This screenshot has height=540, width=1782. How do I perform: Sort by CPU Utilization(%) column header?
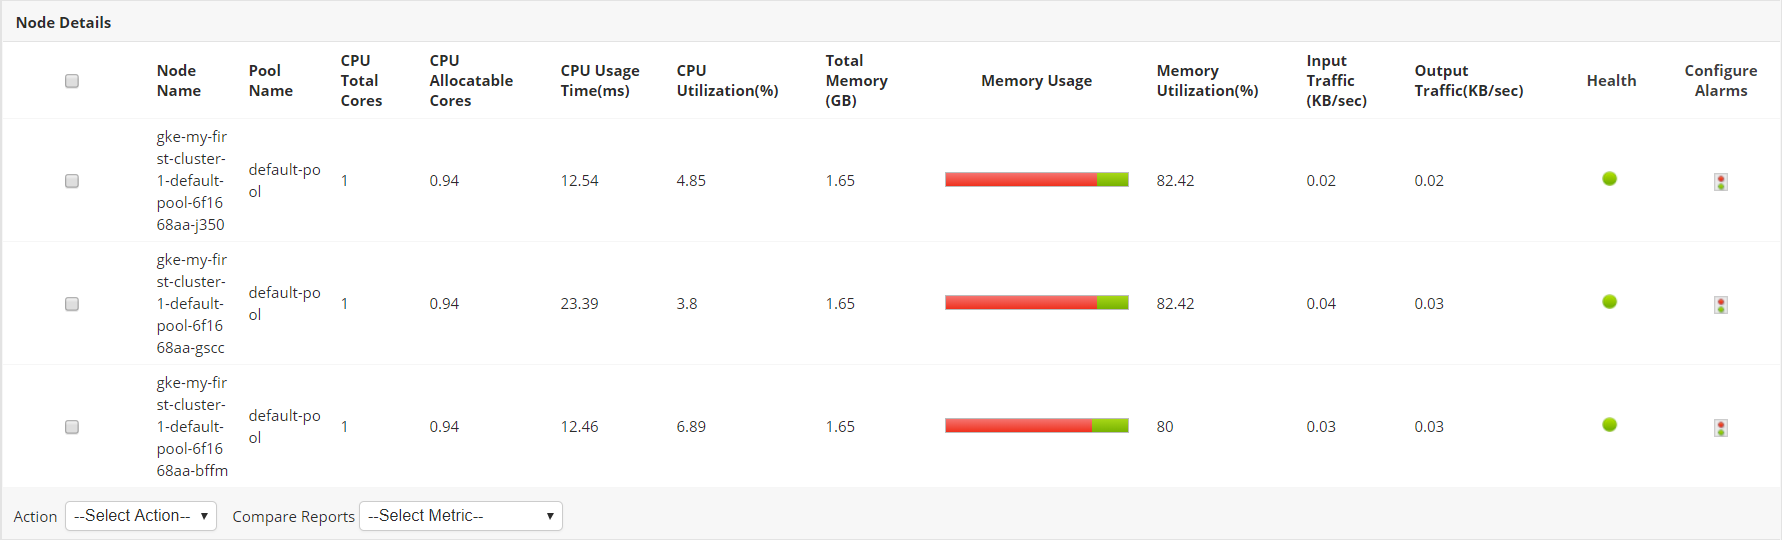[727, 81]
